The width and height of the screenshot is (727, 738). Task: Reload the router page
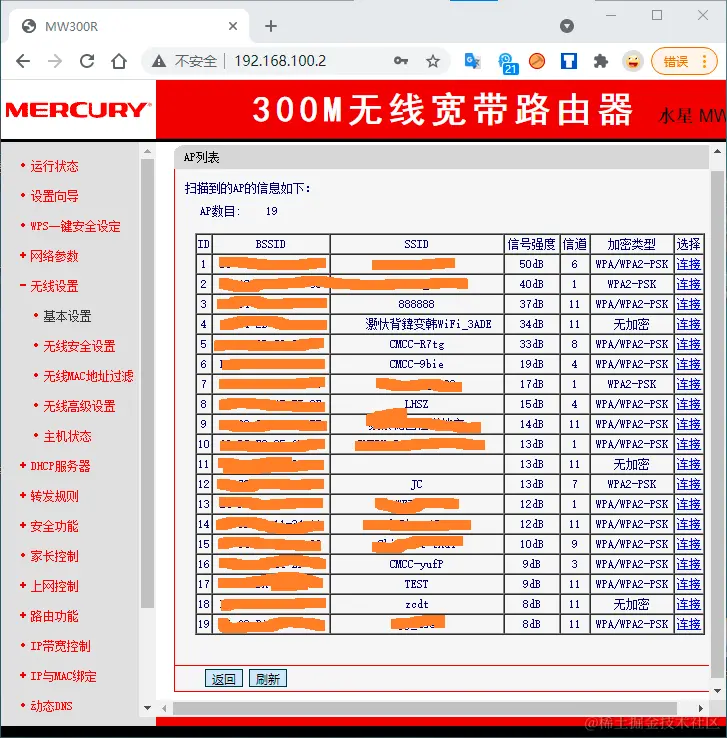point(87,61)
